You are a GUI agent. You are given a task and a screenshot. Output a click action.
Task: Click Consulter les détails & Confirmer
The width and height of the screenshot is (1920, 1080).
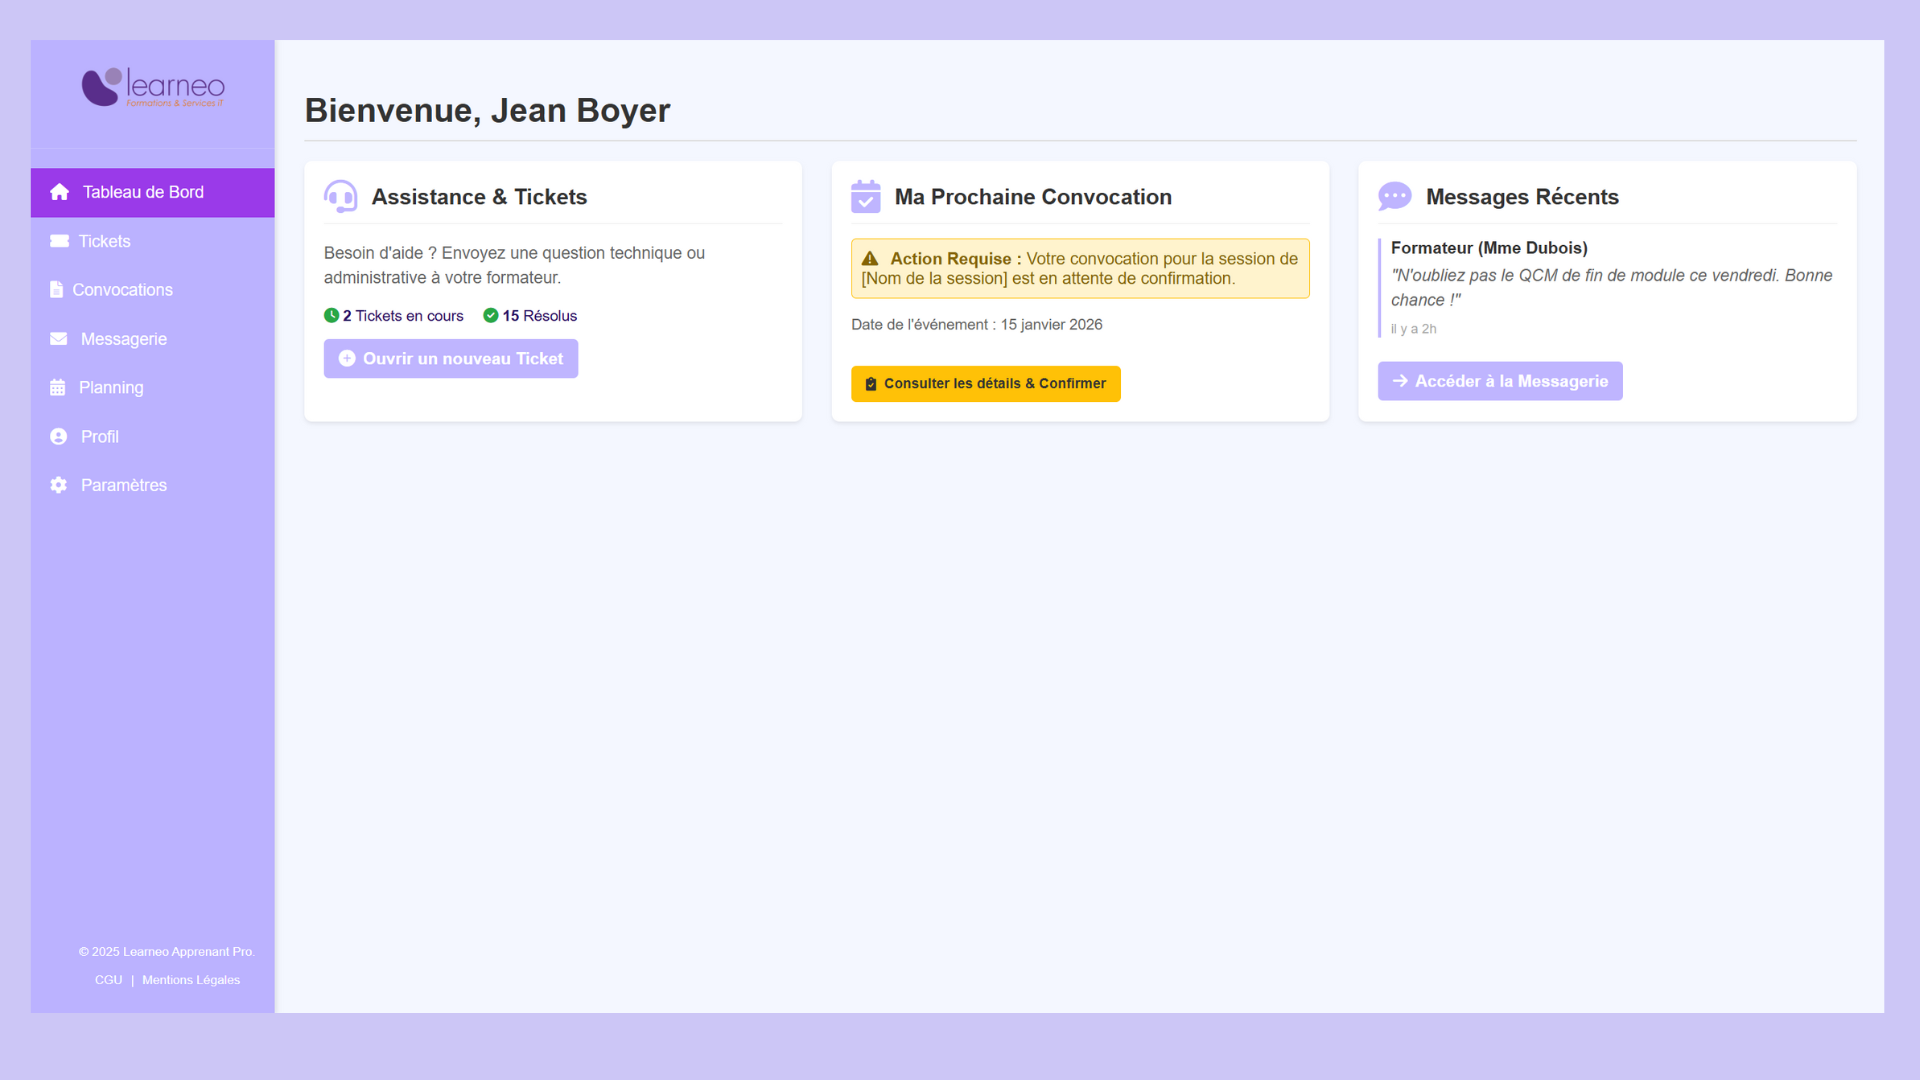(985, 384)
